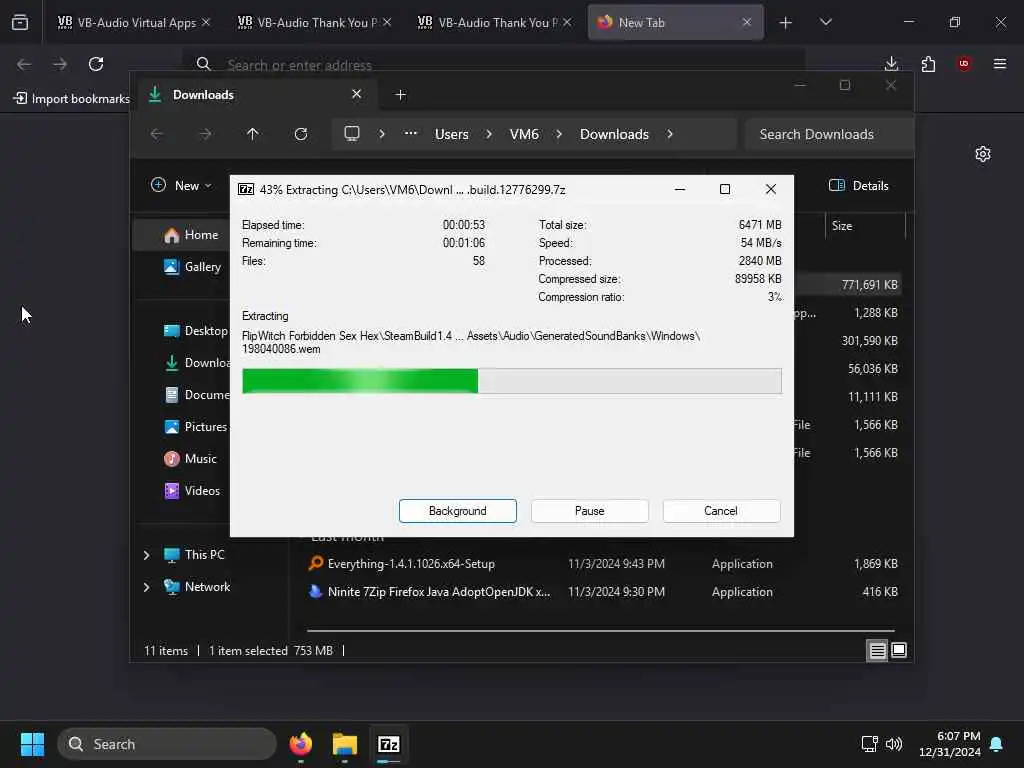Screen dimensions: 1024x768
Task: Select Everything-1.4.1.1026.x64-Setup file
Action: 411,564
